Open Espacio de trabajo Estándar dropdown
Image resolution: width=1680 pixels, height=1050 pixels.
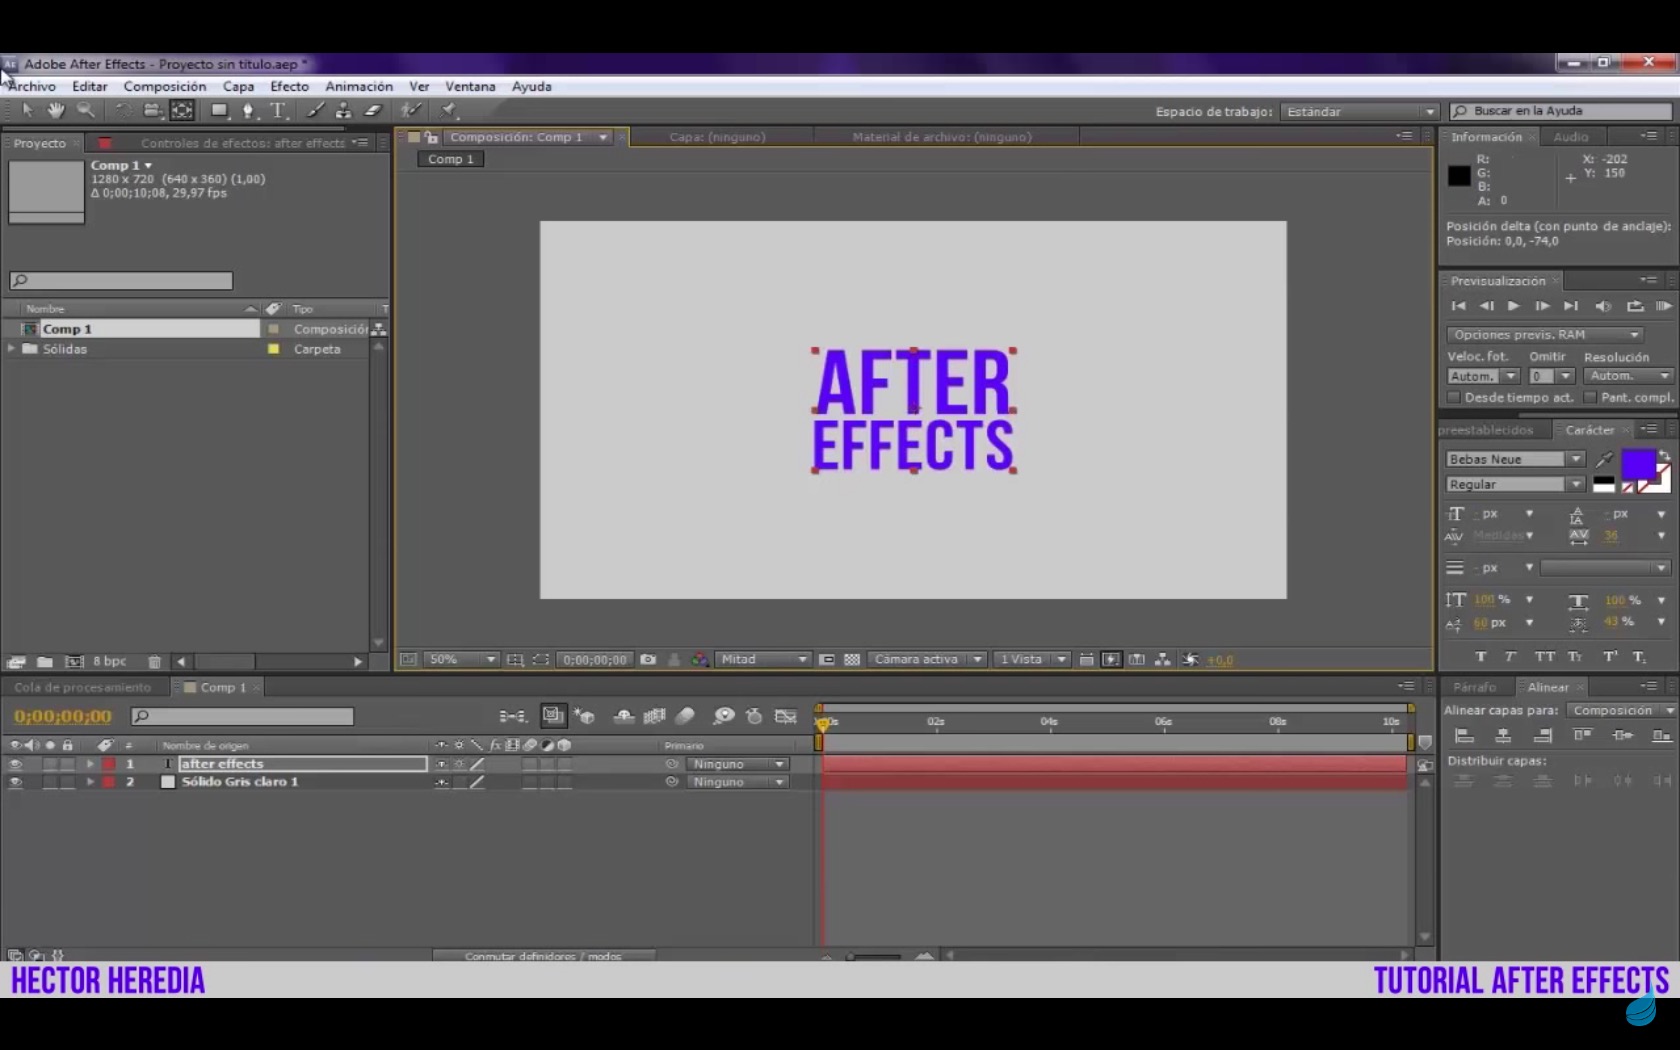coord(1360,112)
